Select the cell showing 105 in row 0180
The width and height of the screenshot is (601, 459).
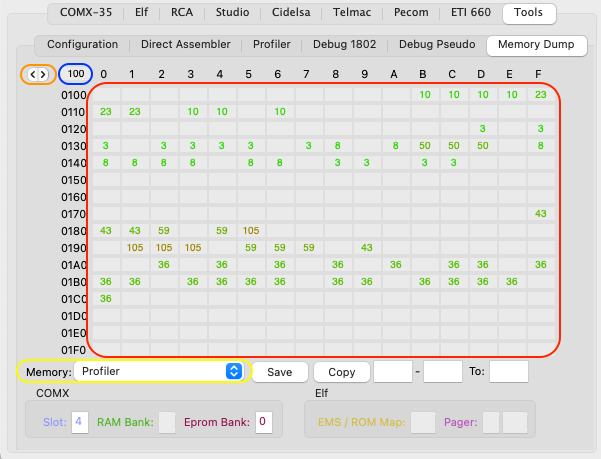click(251, 231)
